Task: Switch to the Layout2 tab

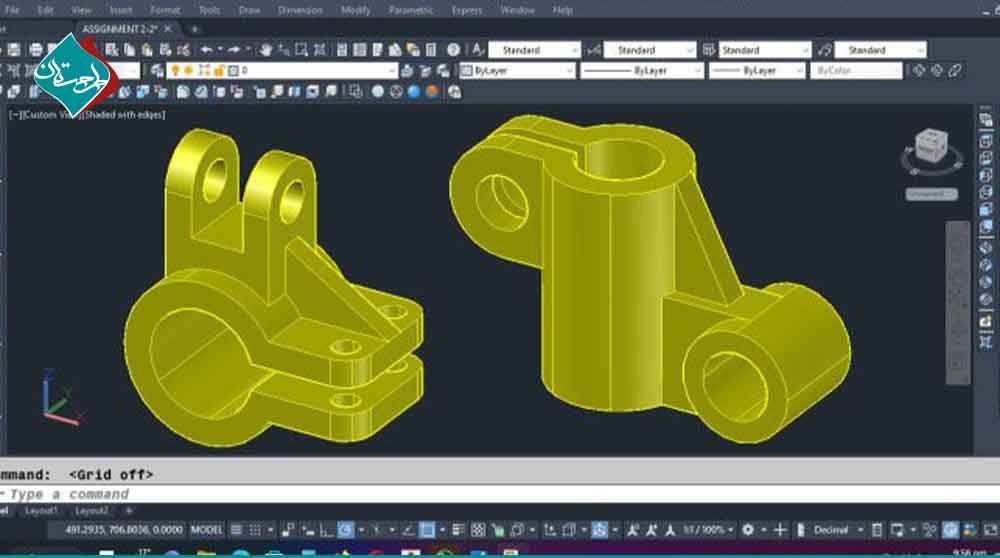Action: click(x=91, y=511)
